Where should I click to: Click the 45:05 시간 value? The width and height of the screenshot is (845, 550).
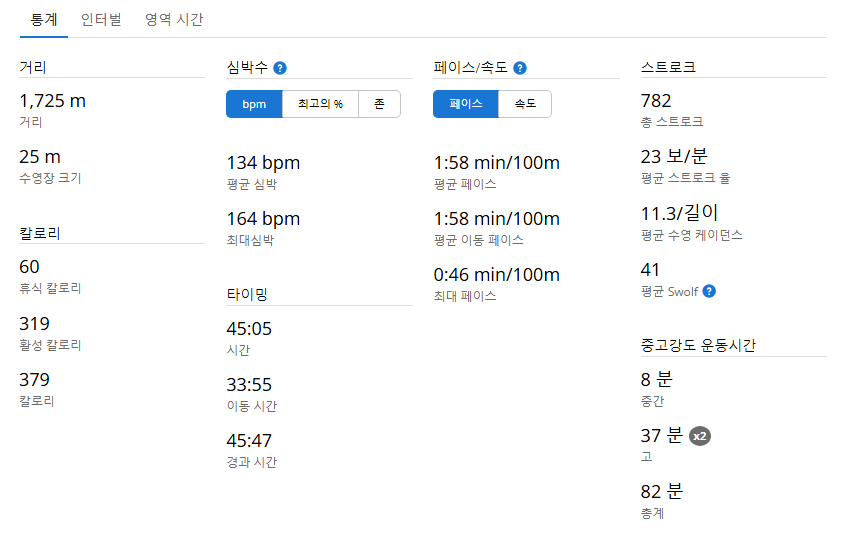[249, 329]
